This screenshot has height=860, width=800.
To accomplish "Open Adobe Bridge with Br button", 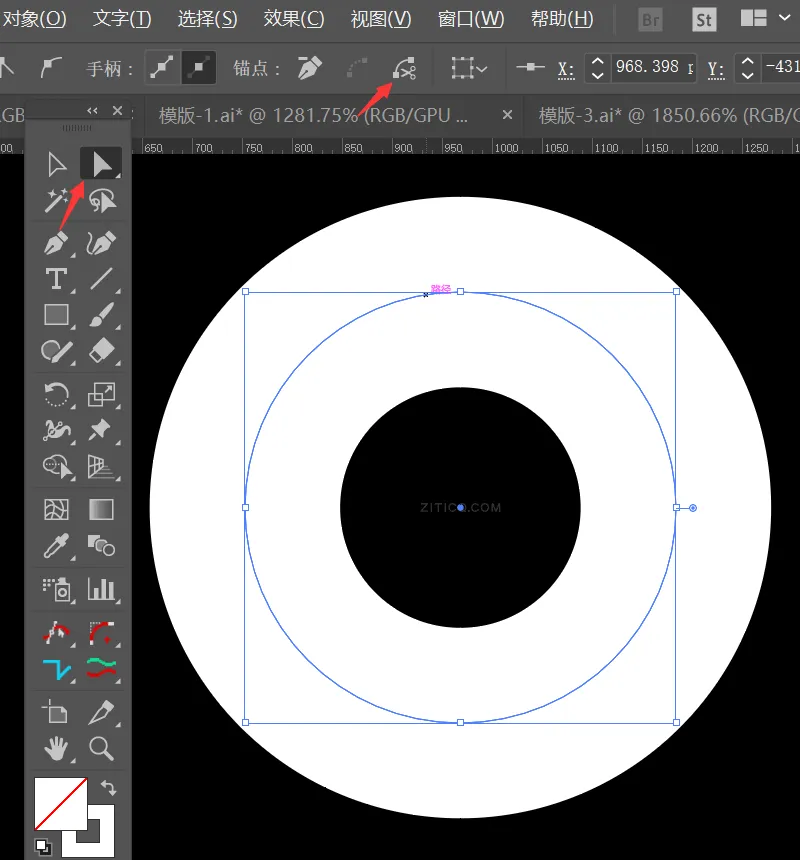I will click(651, 19).
